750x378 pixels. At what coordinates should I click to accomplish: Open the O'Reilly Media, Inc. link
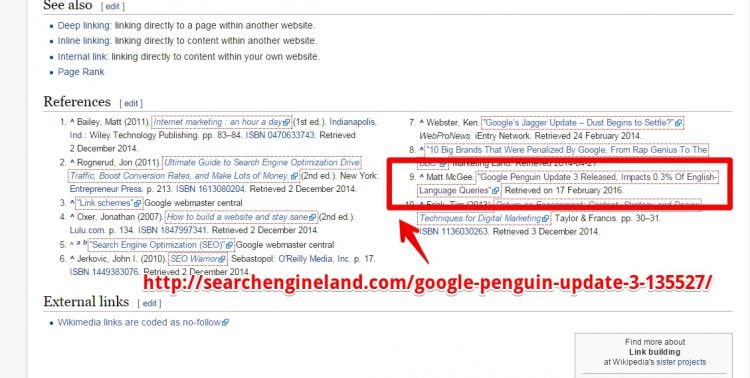[314, 259]
